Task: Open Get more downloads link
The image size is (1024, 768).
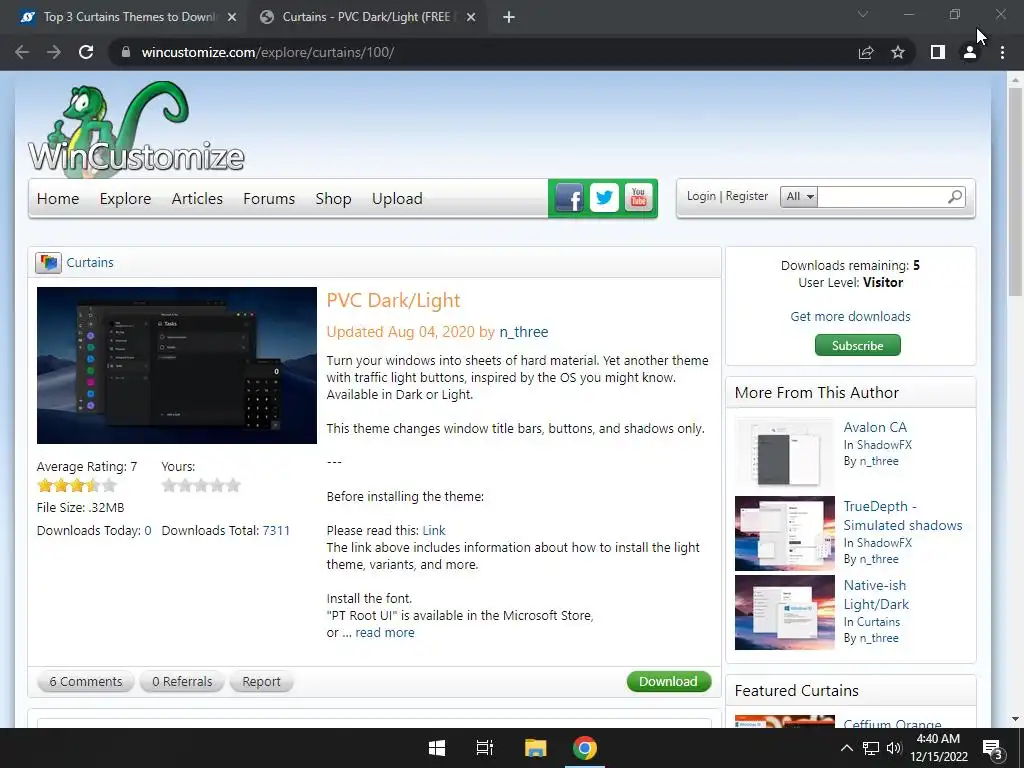Action: [850, 316]
